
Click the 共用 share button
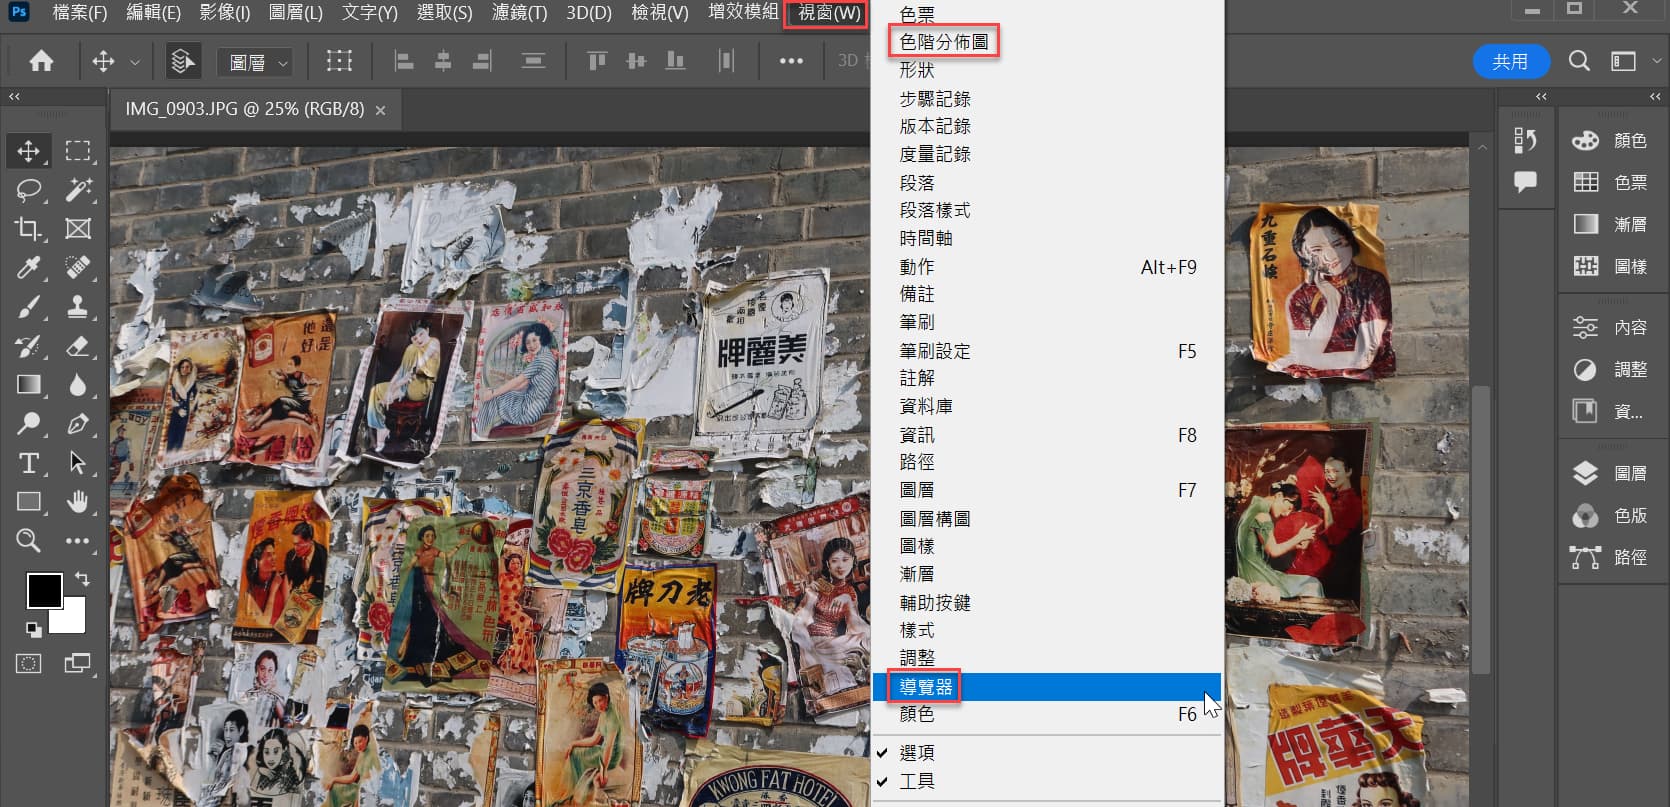point(1511,61)
